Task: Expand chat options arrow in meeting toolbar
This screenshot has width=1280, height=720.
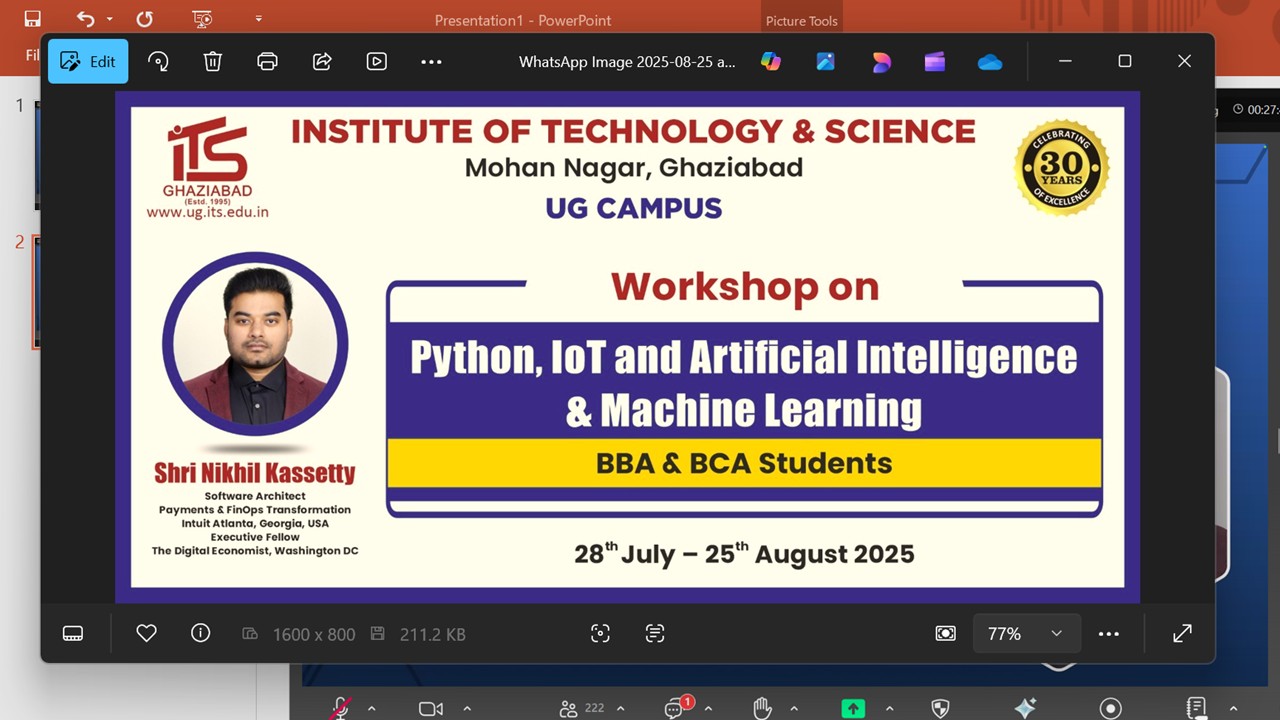Action: coord(708,708)
